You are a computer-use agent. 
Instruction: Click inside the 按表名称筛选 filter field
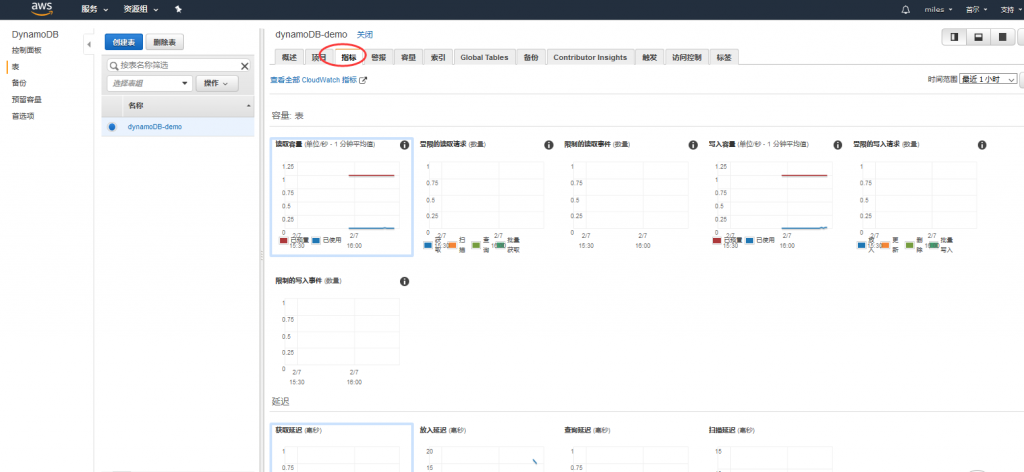point(179,66)
